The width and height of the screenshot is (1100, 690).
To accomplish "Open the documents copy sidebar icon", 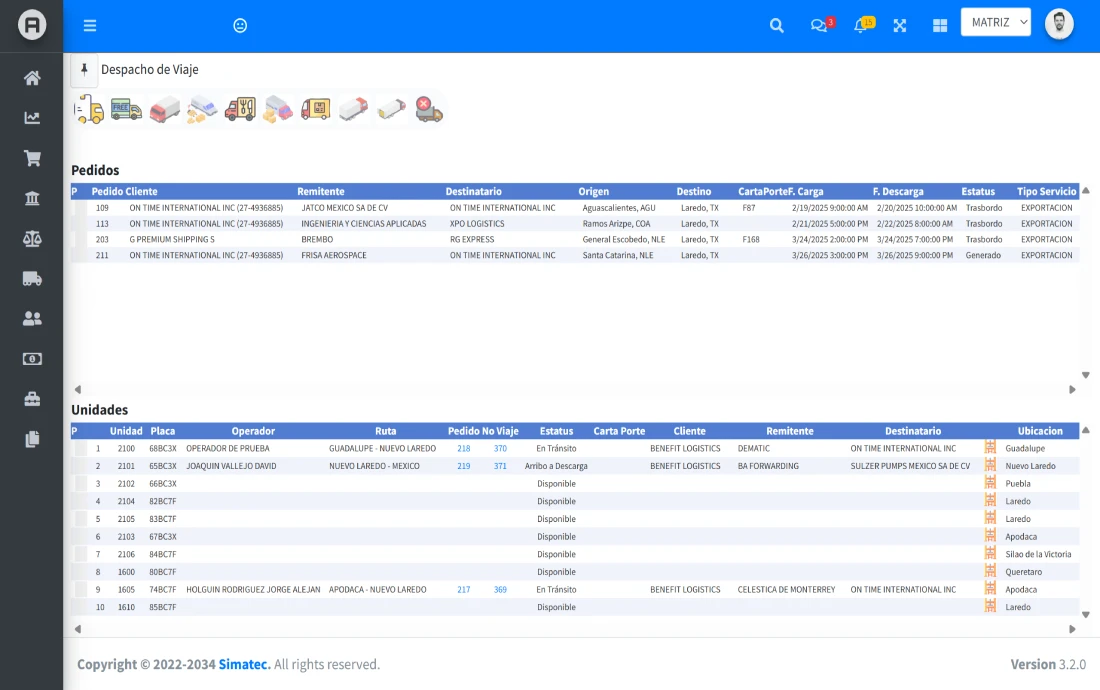I will 32,440.
